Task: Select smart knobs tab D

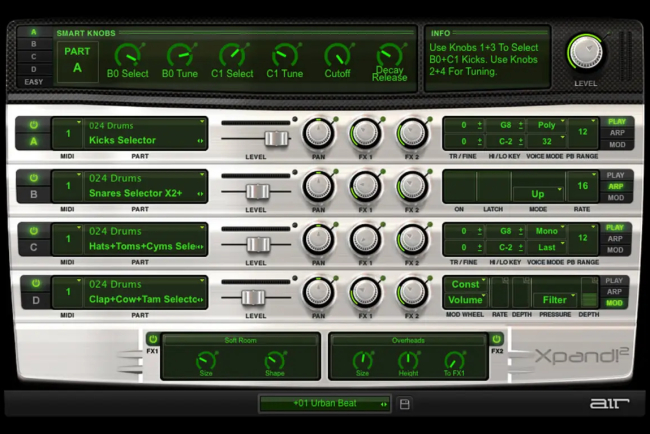Action: (x=34, y=69)
